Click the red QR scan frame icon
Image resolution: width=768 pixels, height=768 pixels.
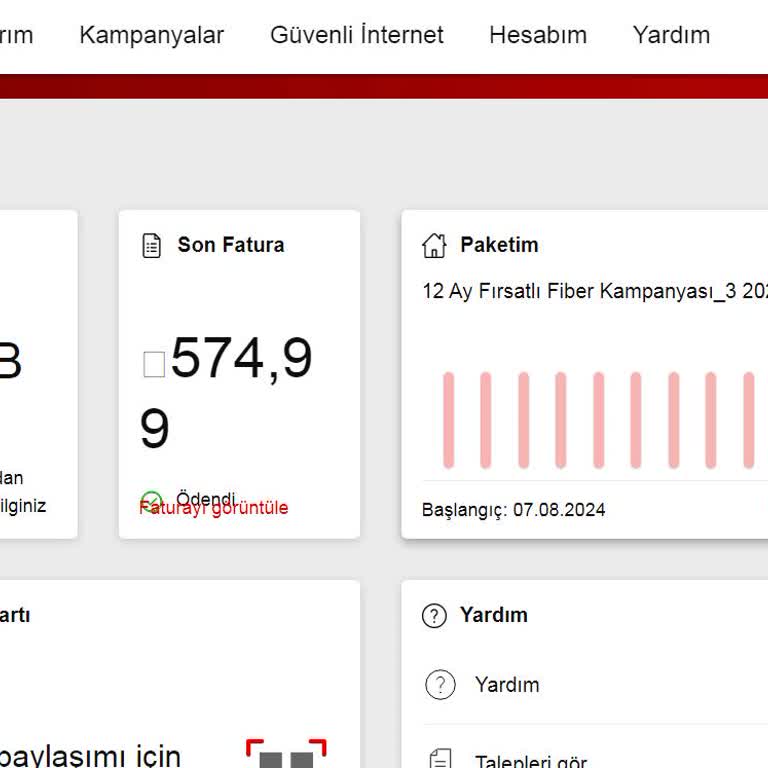click(286, 753)
